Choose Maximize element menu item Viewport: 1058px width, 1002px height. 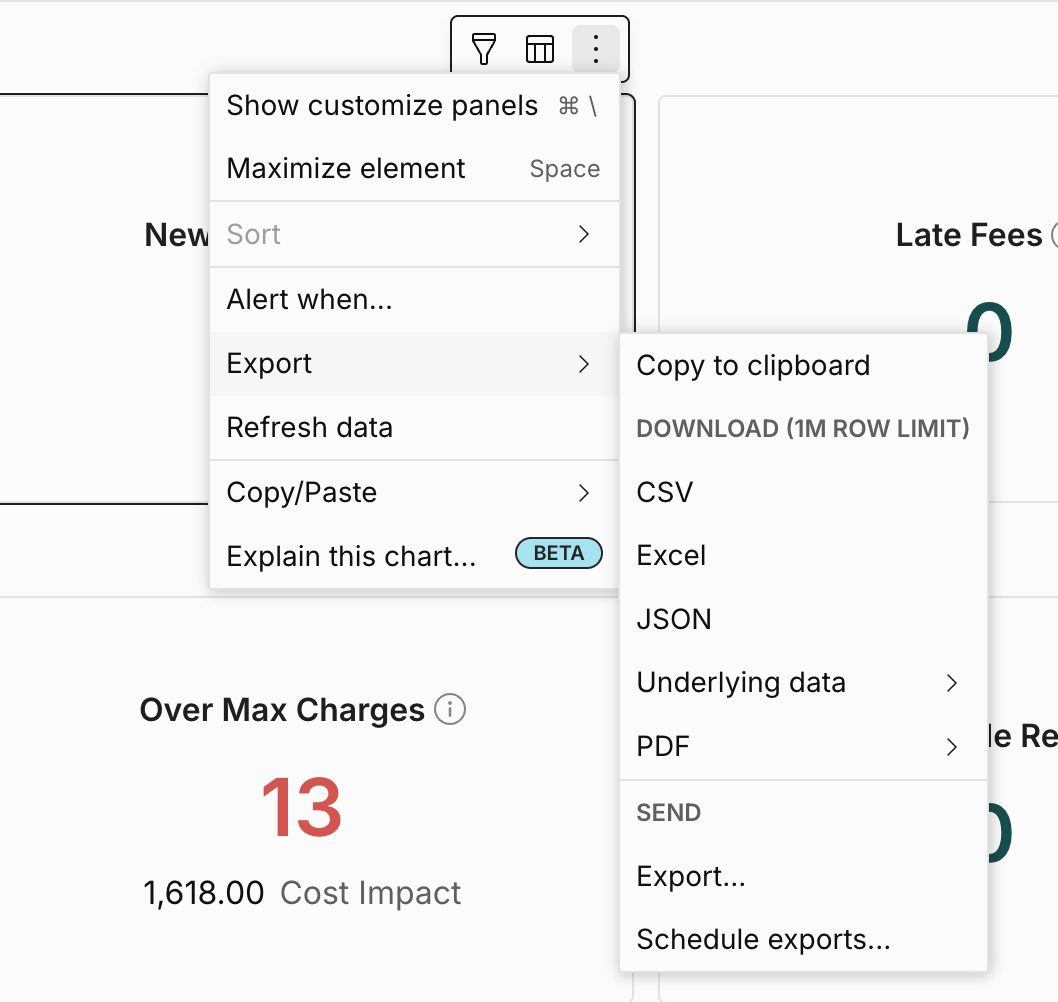point(414,168)
